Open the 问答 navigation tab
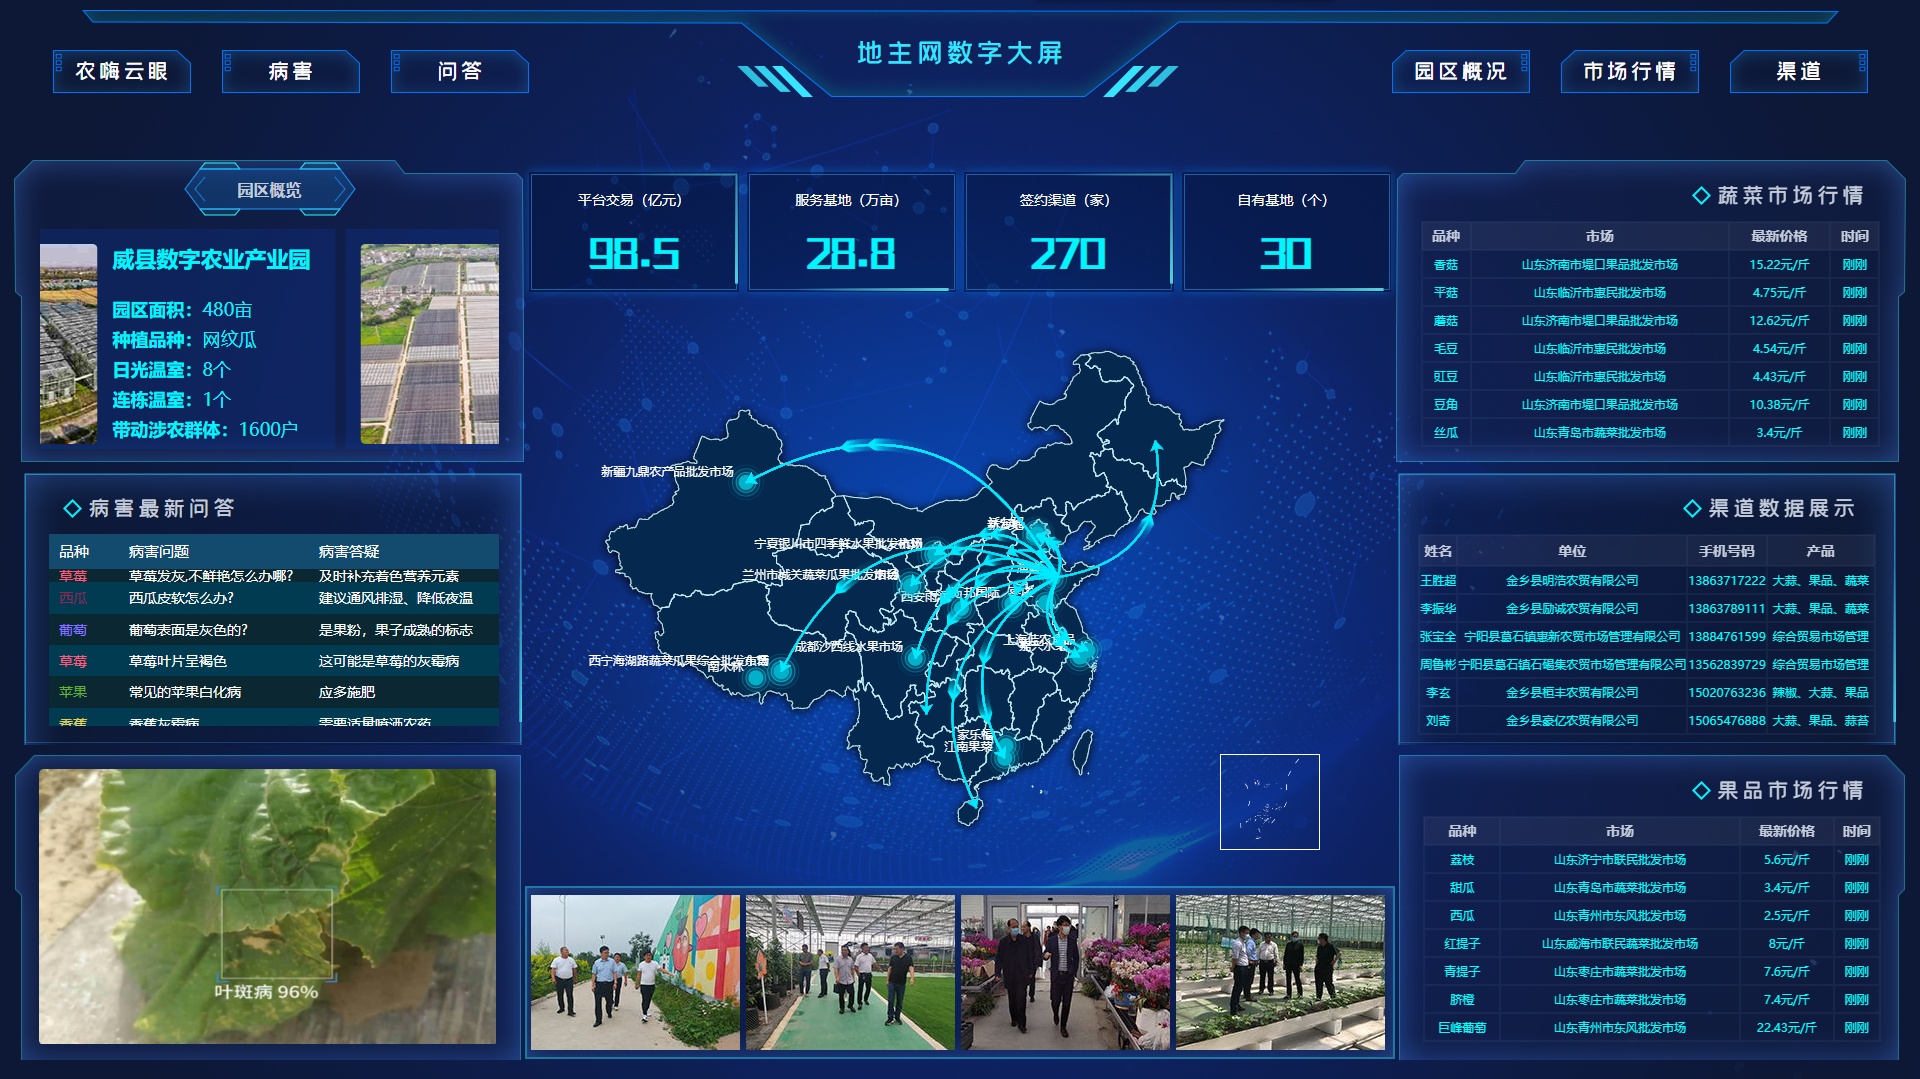Viewport: 1920px width, 1079px height. click(459, 71)
